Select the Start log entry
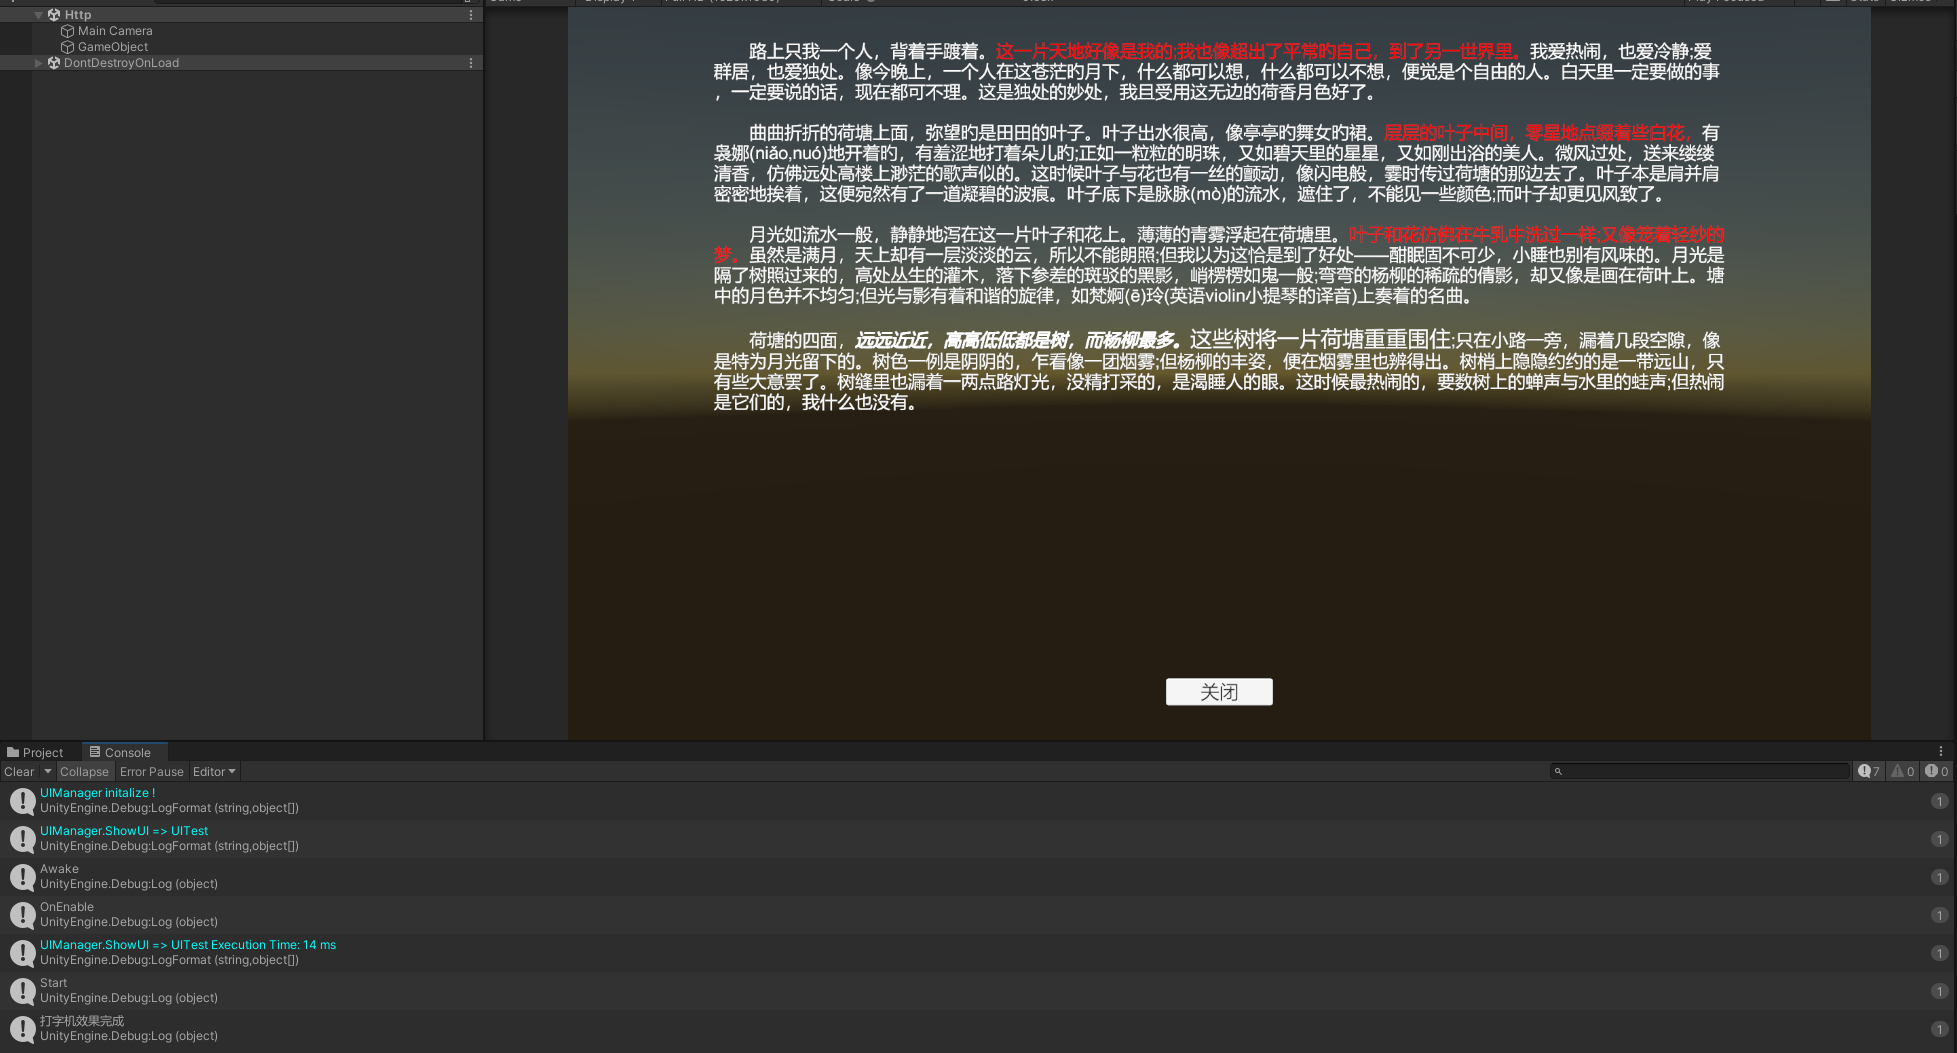 point(978,991)
